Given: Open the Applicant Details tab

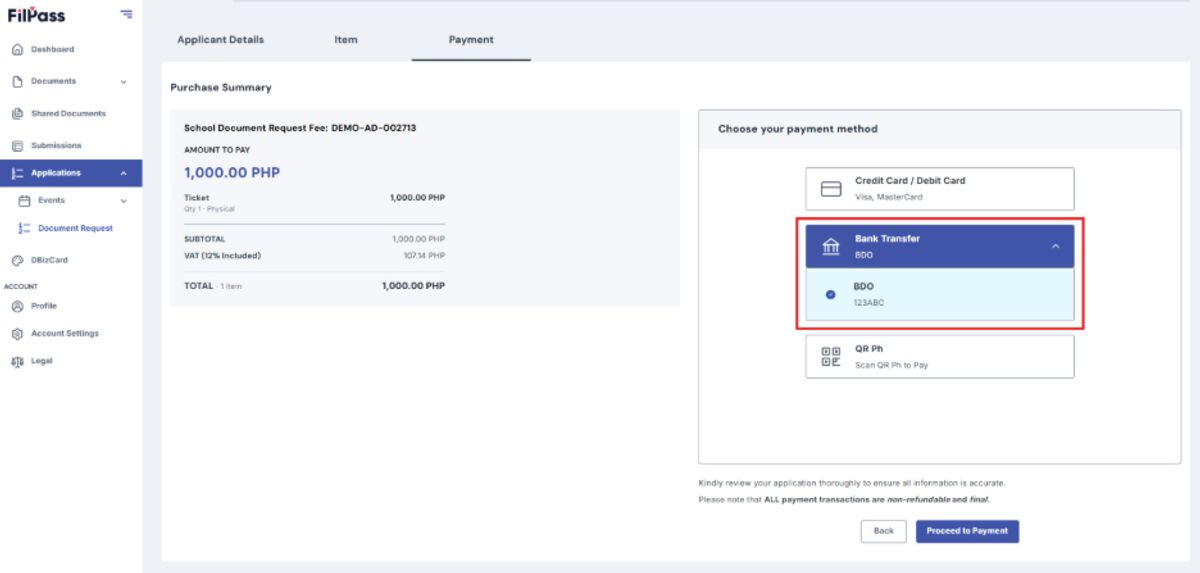Looking at the screenshot, I should (x=221, y=40).
